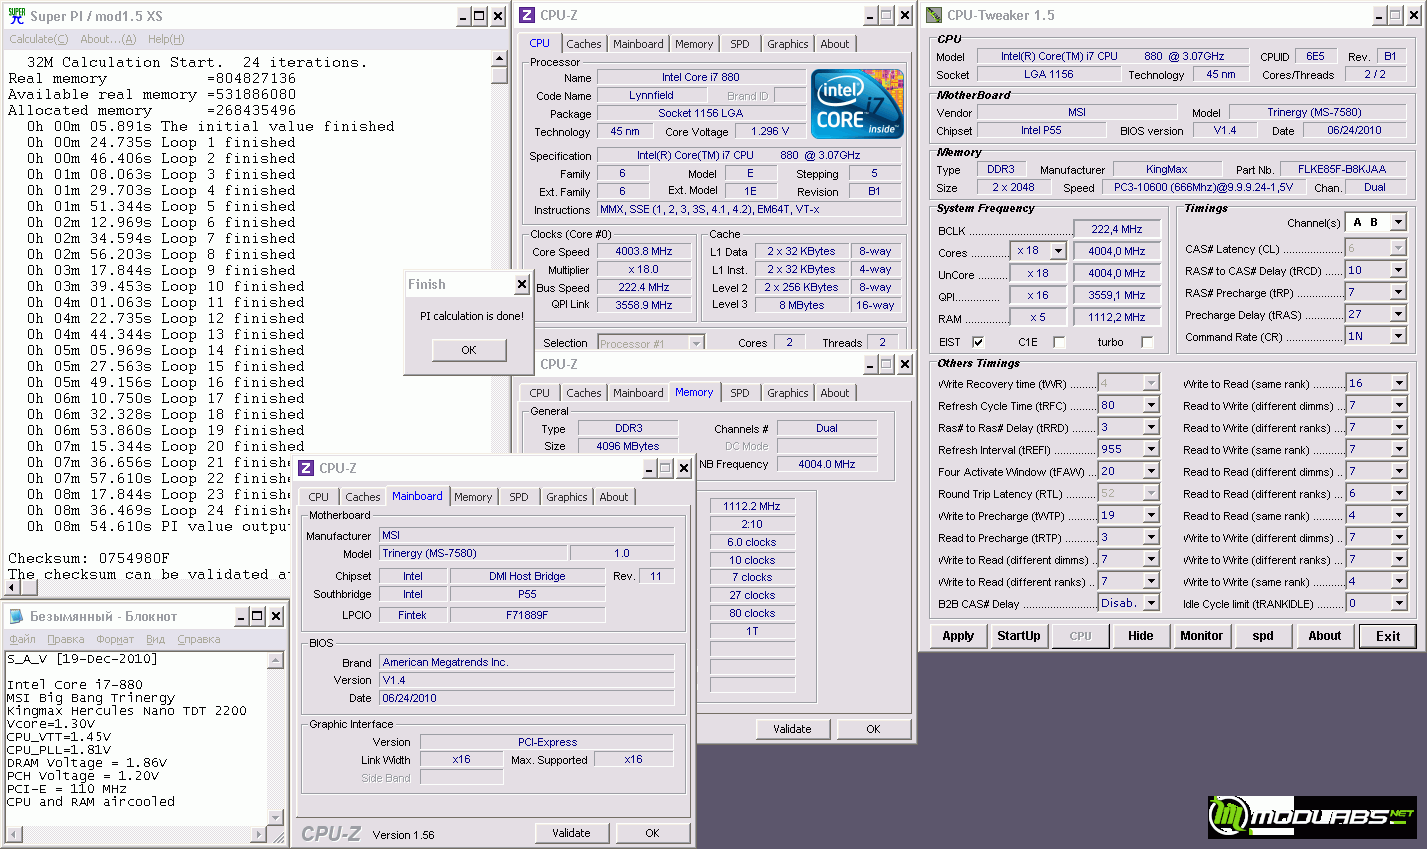Open the Channel(s) A B dropdown
This screenshot has height=849, width=1427.
(1398, 222)
